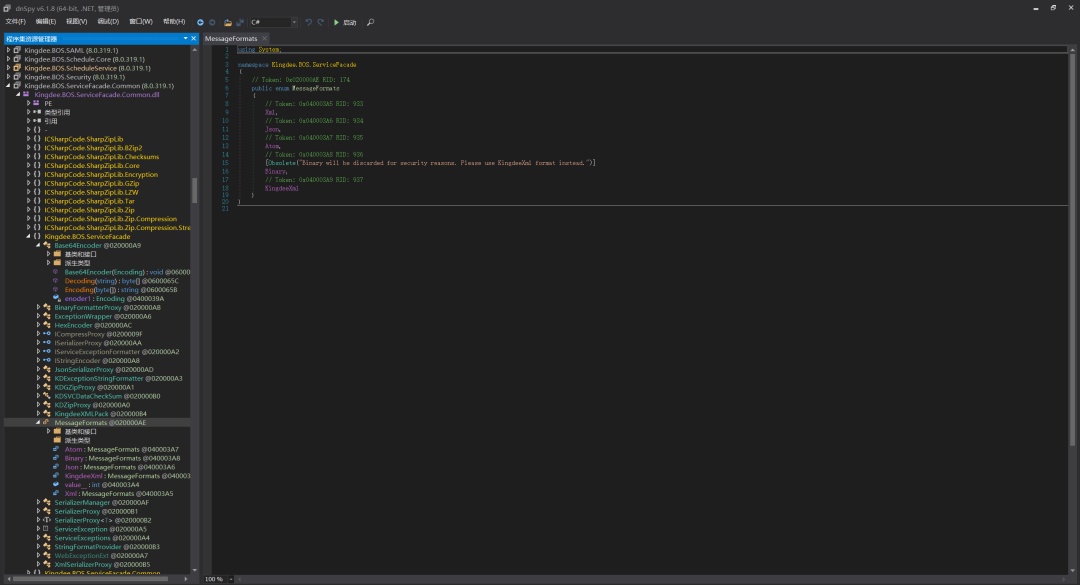The width and height of the screenshot is (1080, 585).
Task: Click the redo toolbar icon
Action: tap(321, 22)
